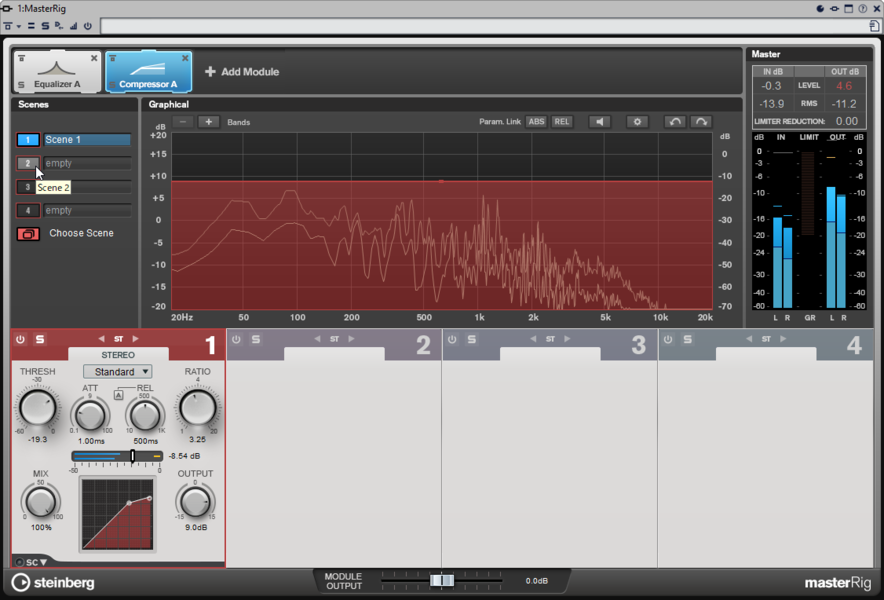The height and width of the screenshot is (600, 884).
Task: Click the document icon right of preset field
Action: [x=874, y=26]
